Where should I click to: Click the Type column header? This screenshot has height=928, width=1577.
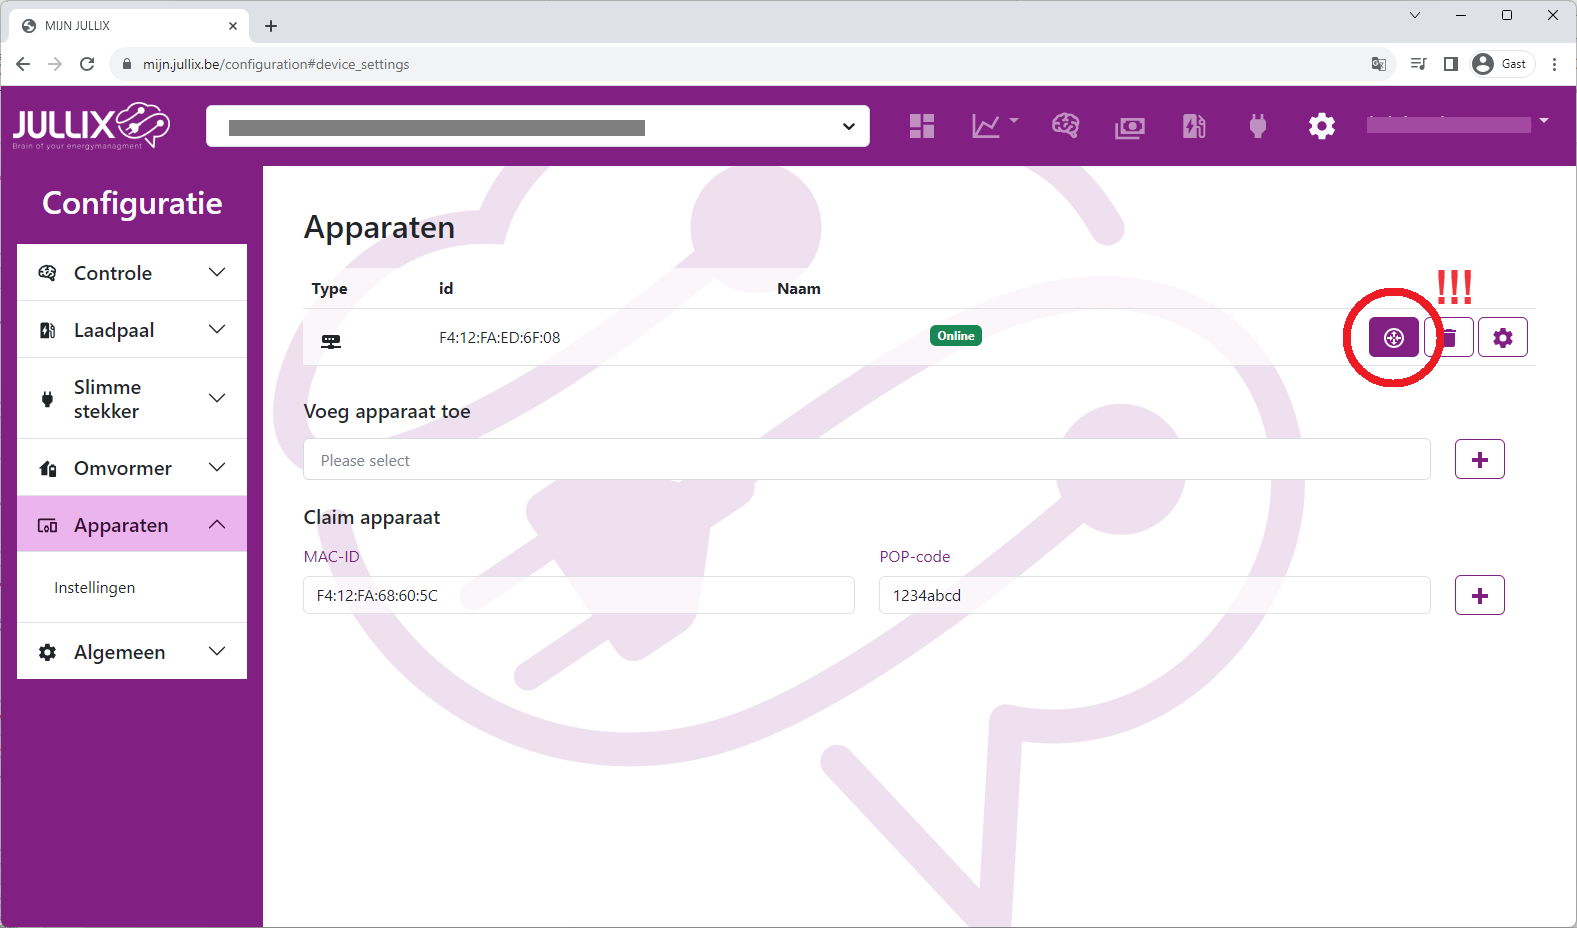point(329,288)
